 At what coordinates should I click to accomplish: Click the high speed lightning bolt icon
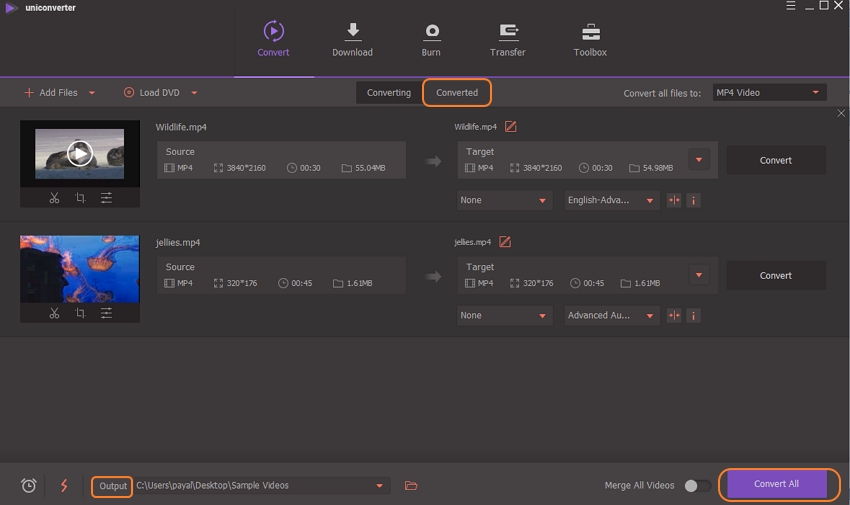click(64, 486)
